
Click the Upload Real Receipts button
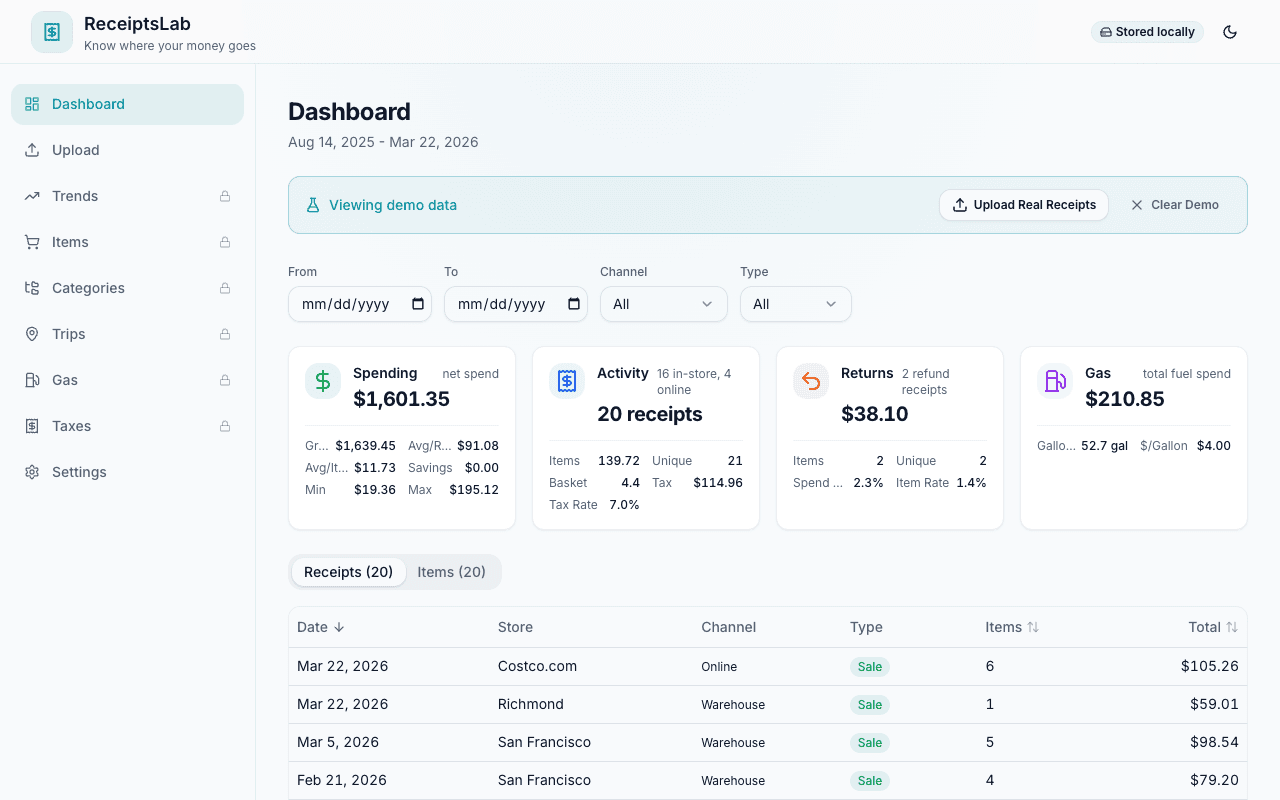coord(1023,204)
